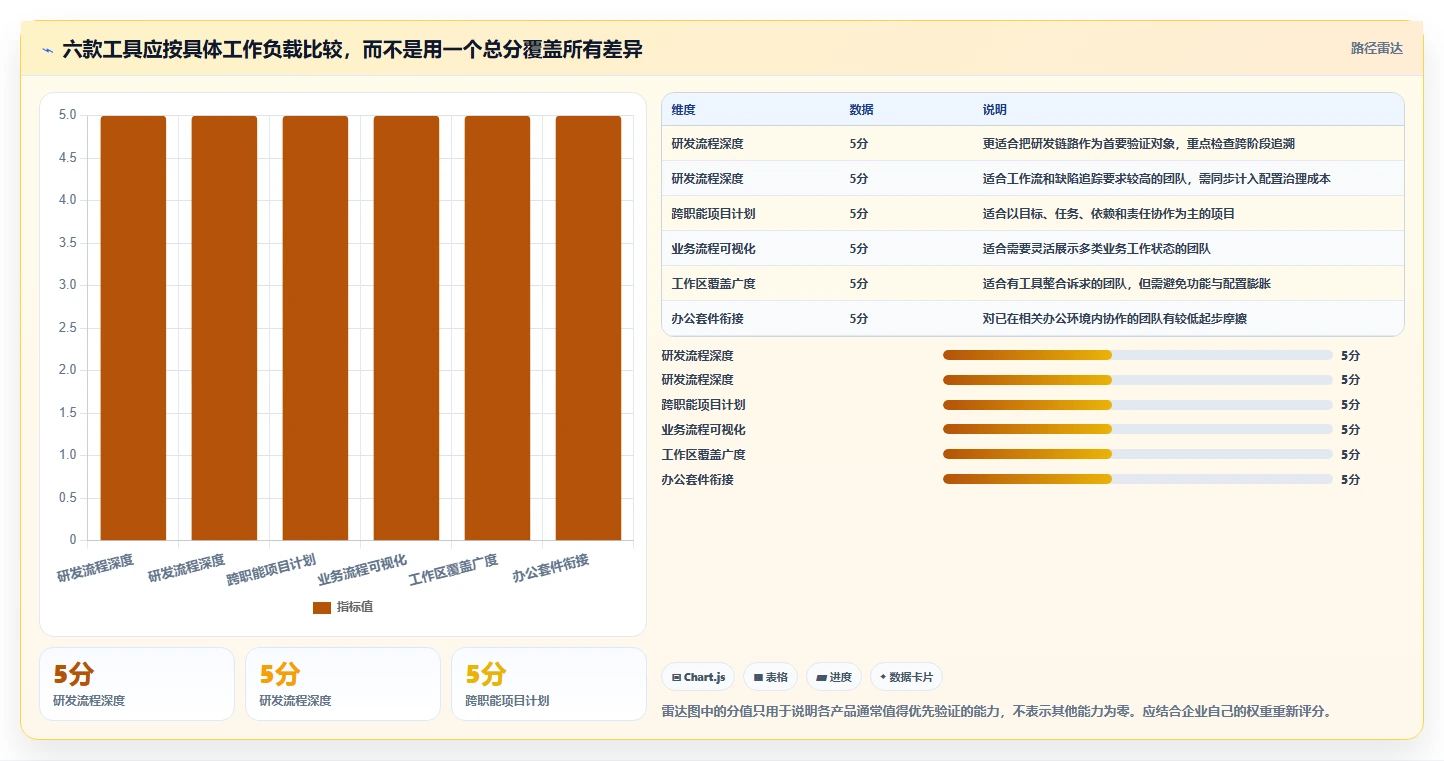Click the Chart.js tag icon

[677, 678]
